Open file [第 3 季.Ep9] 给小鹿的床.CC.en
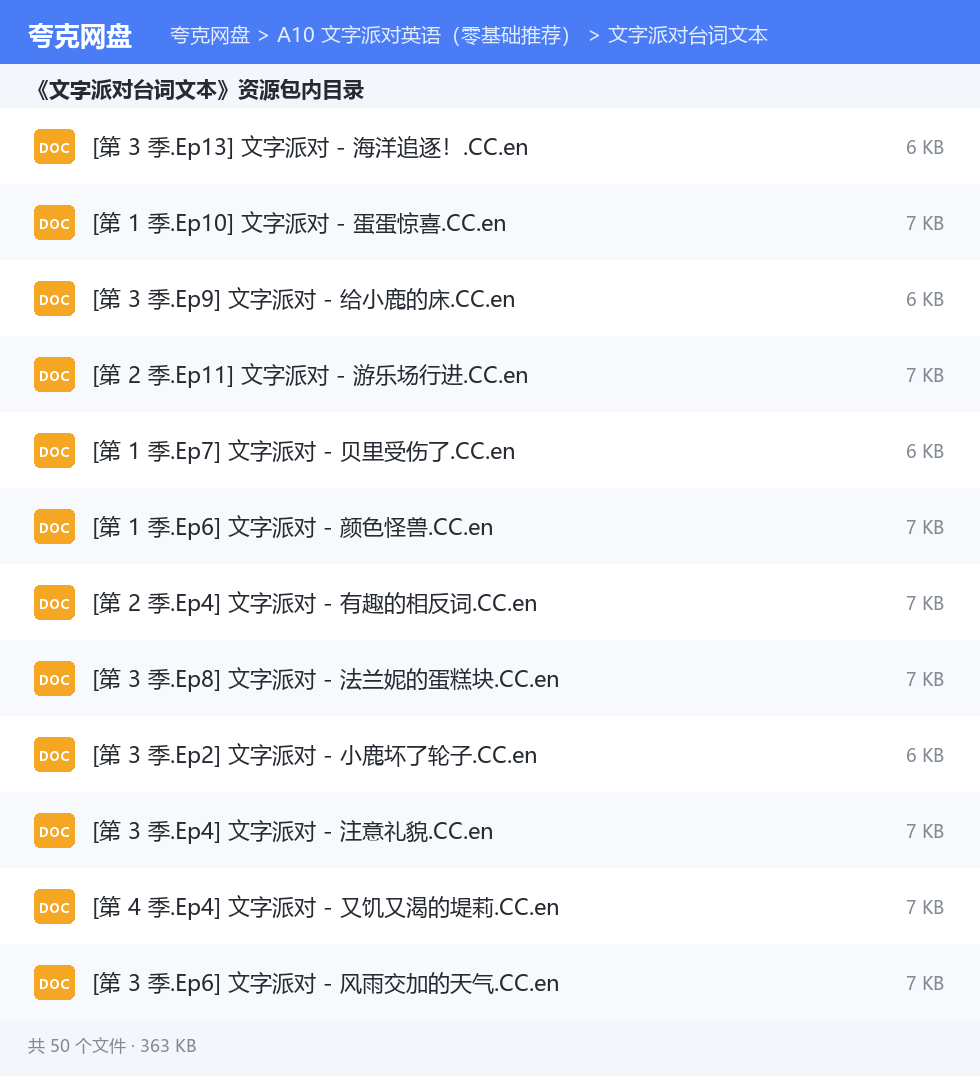 (x=303, y=299)
